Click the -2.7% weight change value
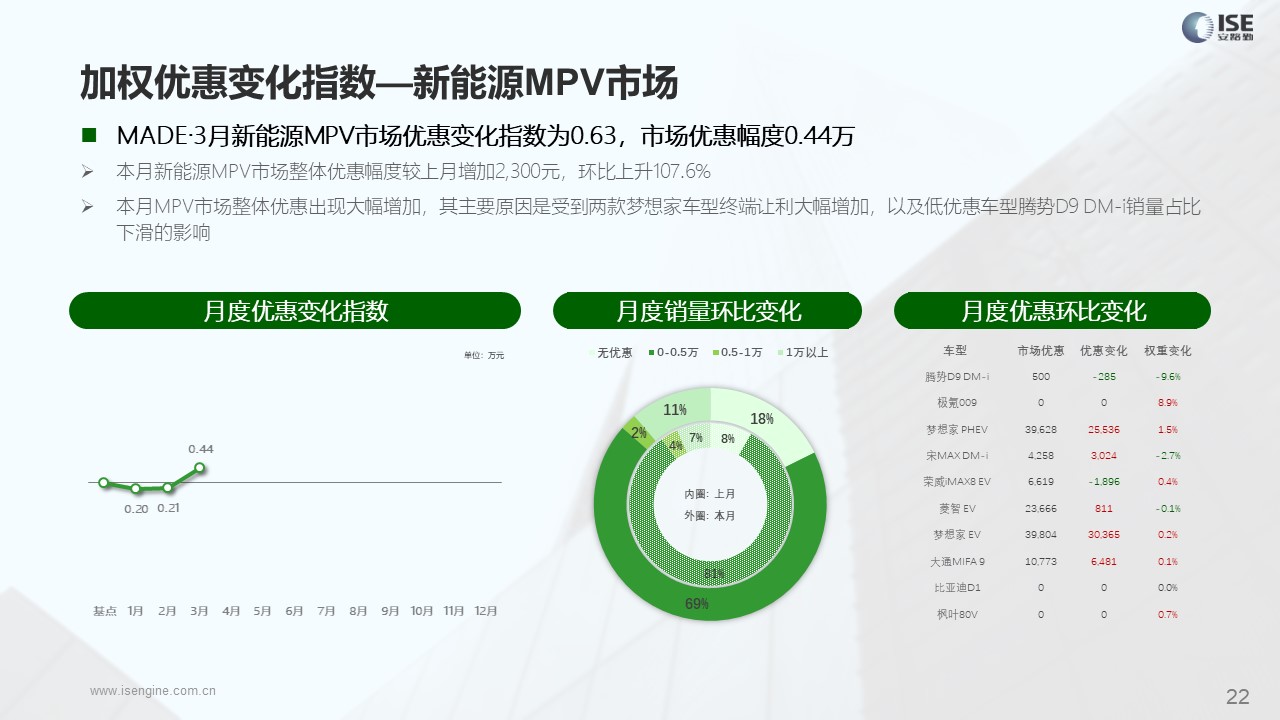 click(1167, 455)
